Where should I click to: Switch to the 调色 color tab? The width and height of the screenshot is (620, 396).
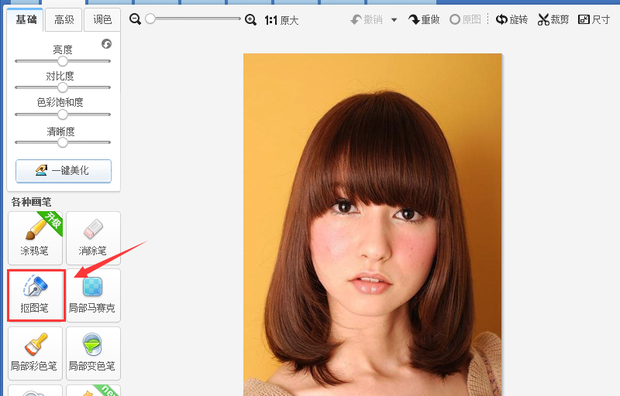click(102, 19)
